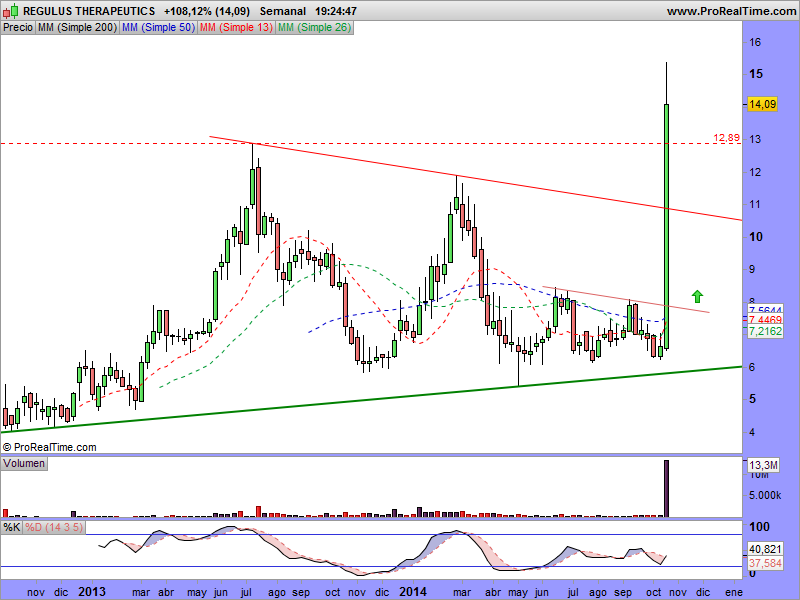Click the ene month label on time axis
Image resolution: width=800 pixels, height=600 pixels.
734,592
